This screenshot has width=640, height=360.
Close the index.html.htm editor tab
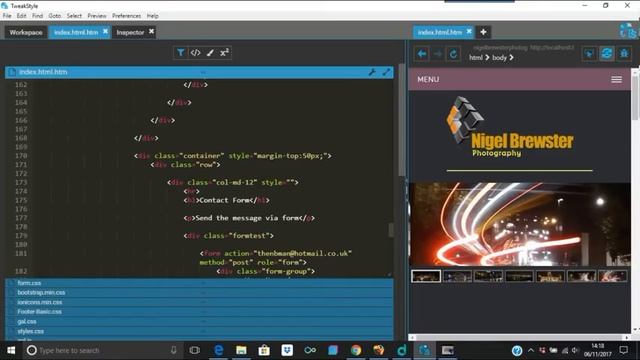pyautogui.click(x=105, y=31)
